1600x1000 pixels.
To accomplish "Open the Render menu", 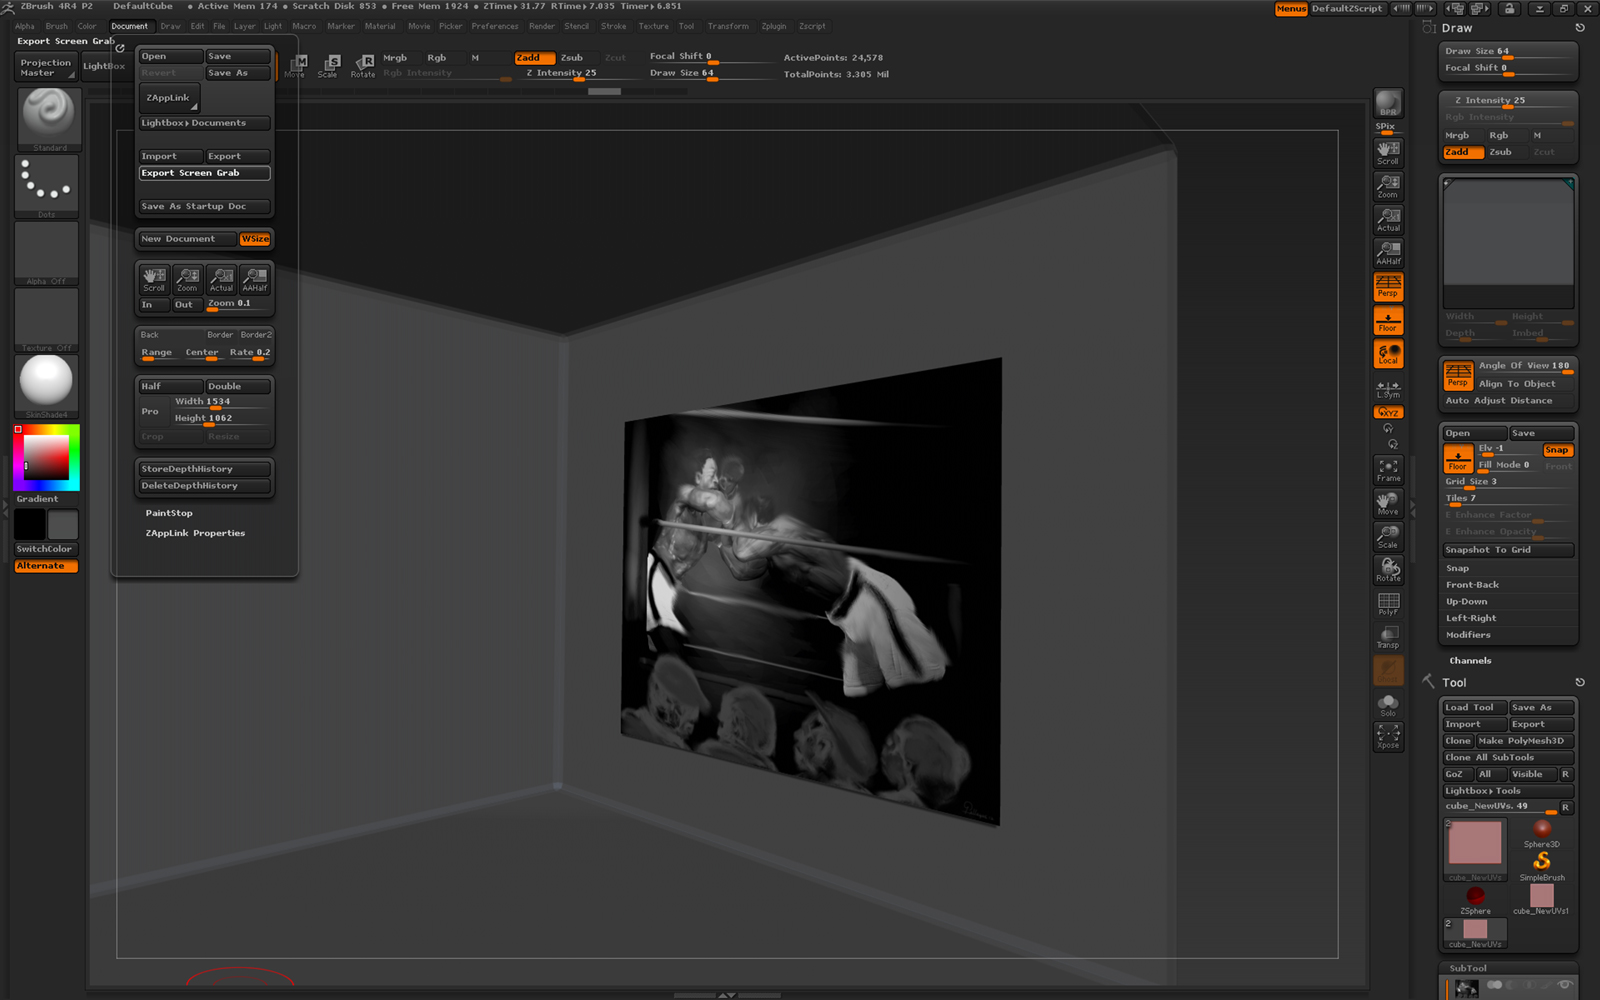I will point(542,27).
